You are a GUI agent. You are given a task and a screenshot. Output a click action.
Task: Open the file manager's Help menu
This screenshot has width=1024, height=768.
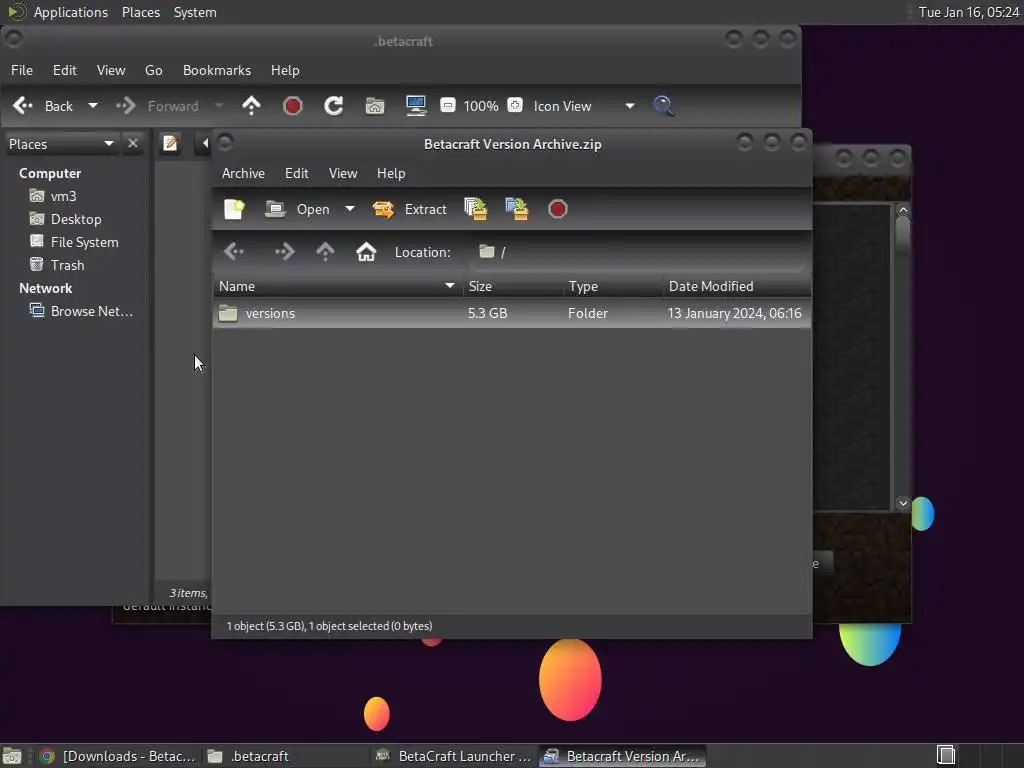[285, 70]
